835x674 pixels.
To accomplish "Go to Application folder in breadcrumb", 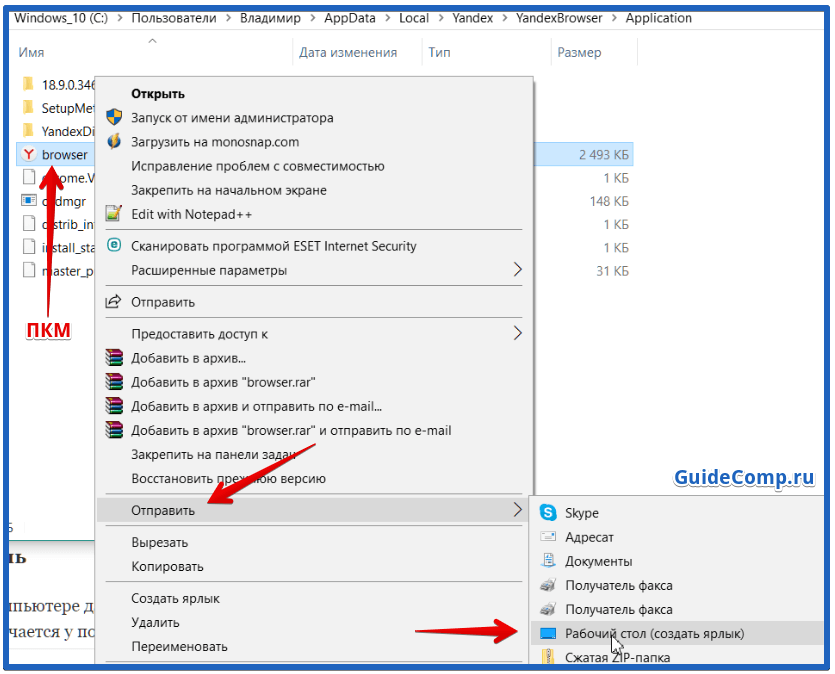I will (658, 18).
